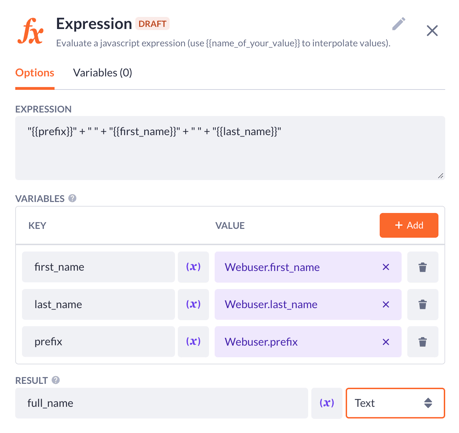Add a new variable with Add button
The image size is (459, 433).
[409, 225]
